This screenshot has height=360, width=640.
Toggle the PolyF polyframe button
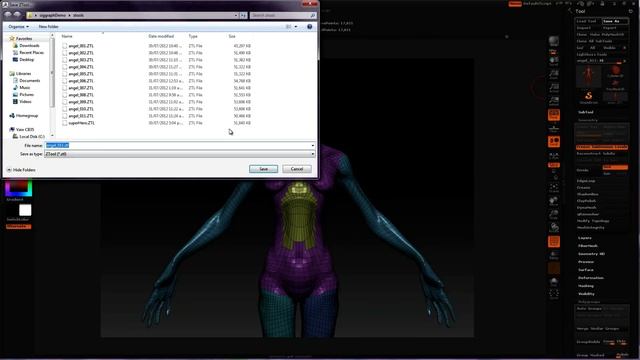coord(553,242)
